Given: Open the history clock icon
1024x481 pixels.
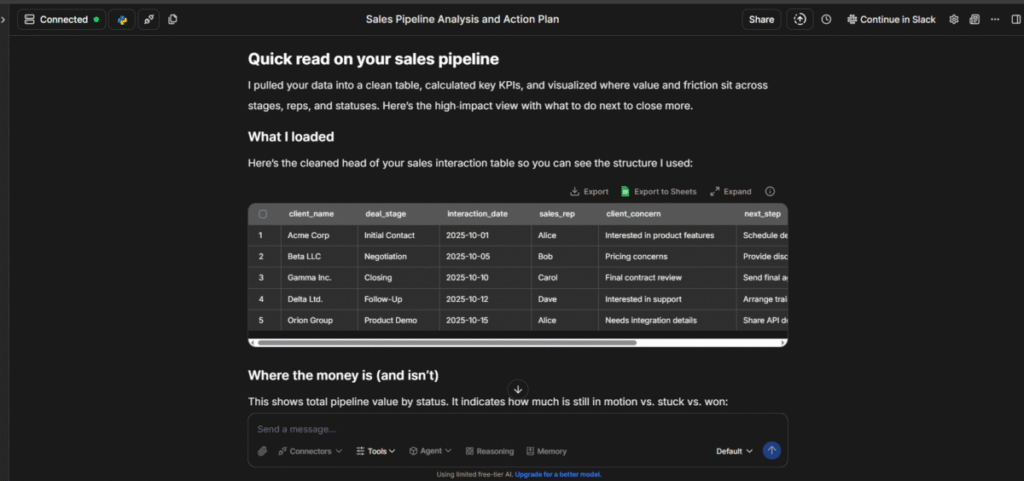Looking at the screenshot, I should click(x=826, y=19).
